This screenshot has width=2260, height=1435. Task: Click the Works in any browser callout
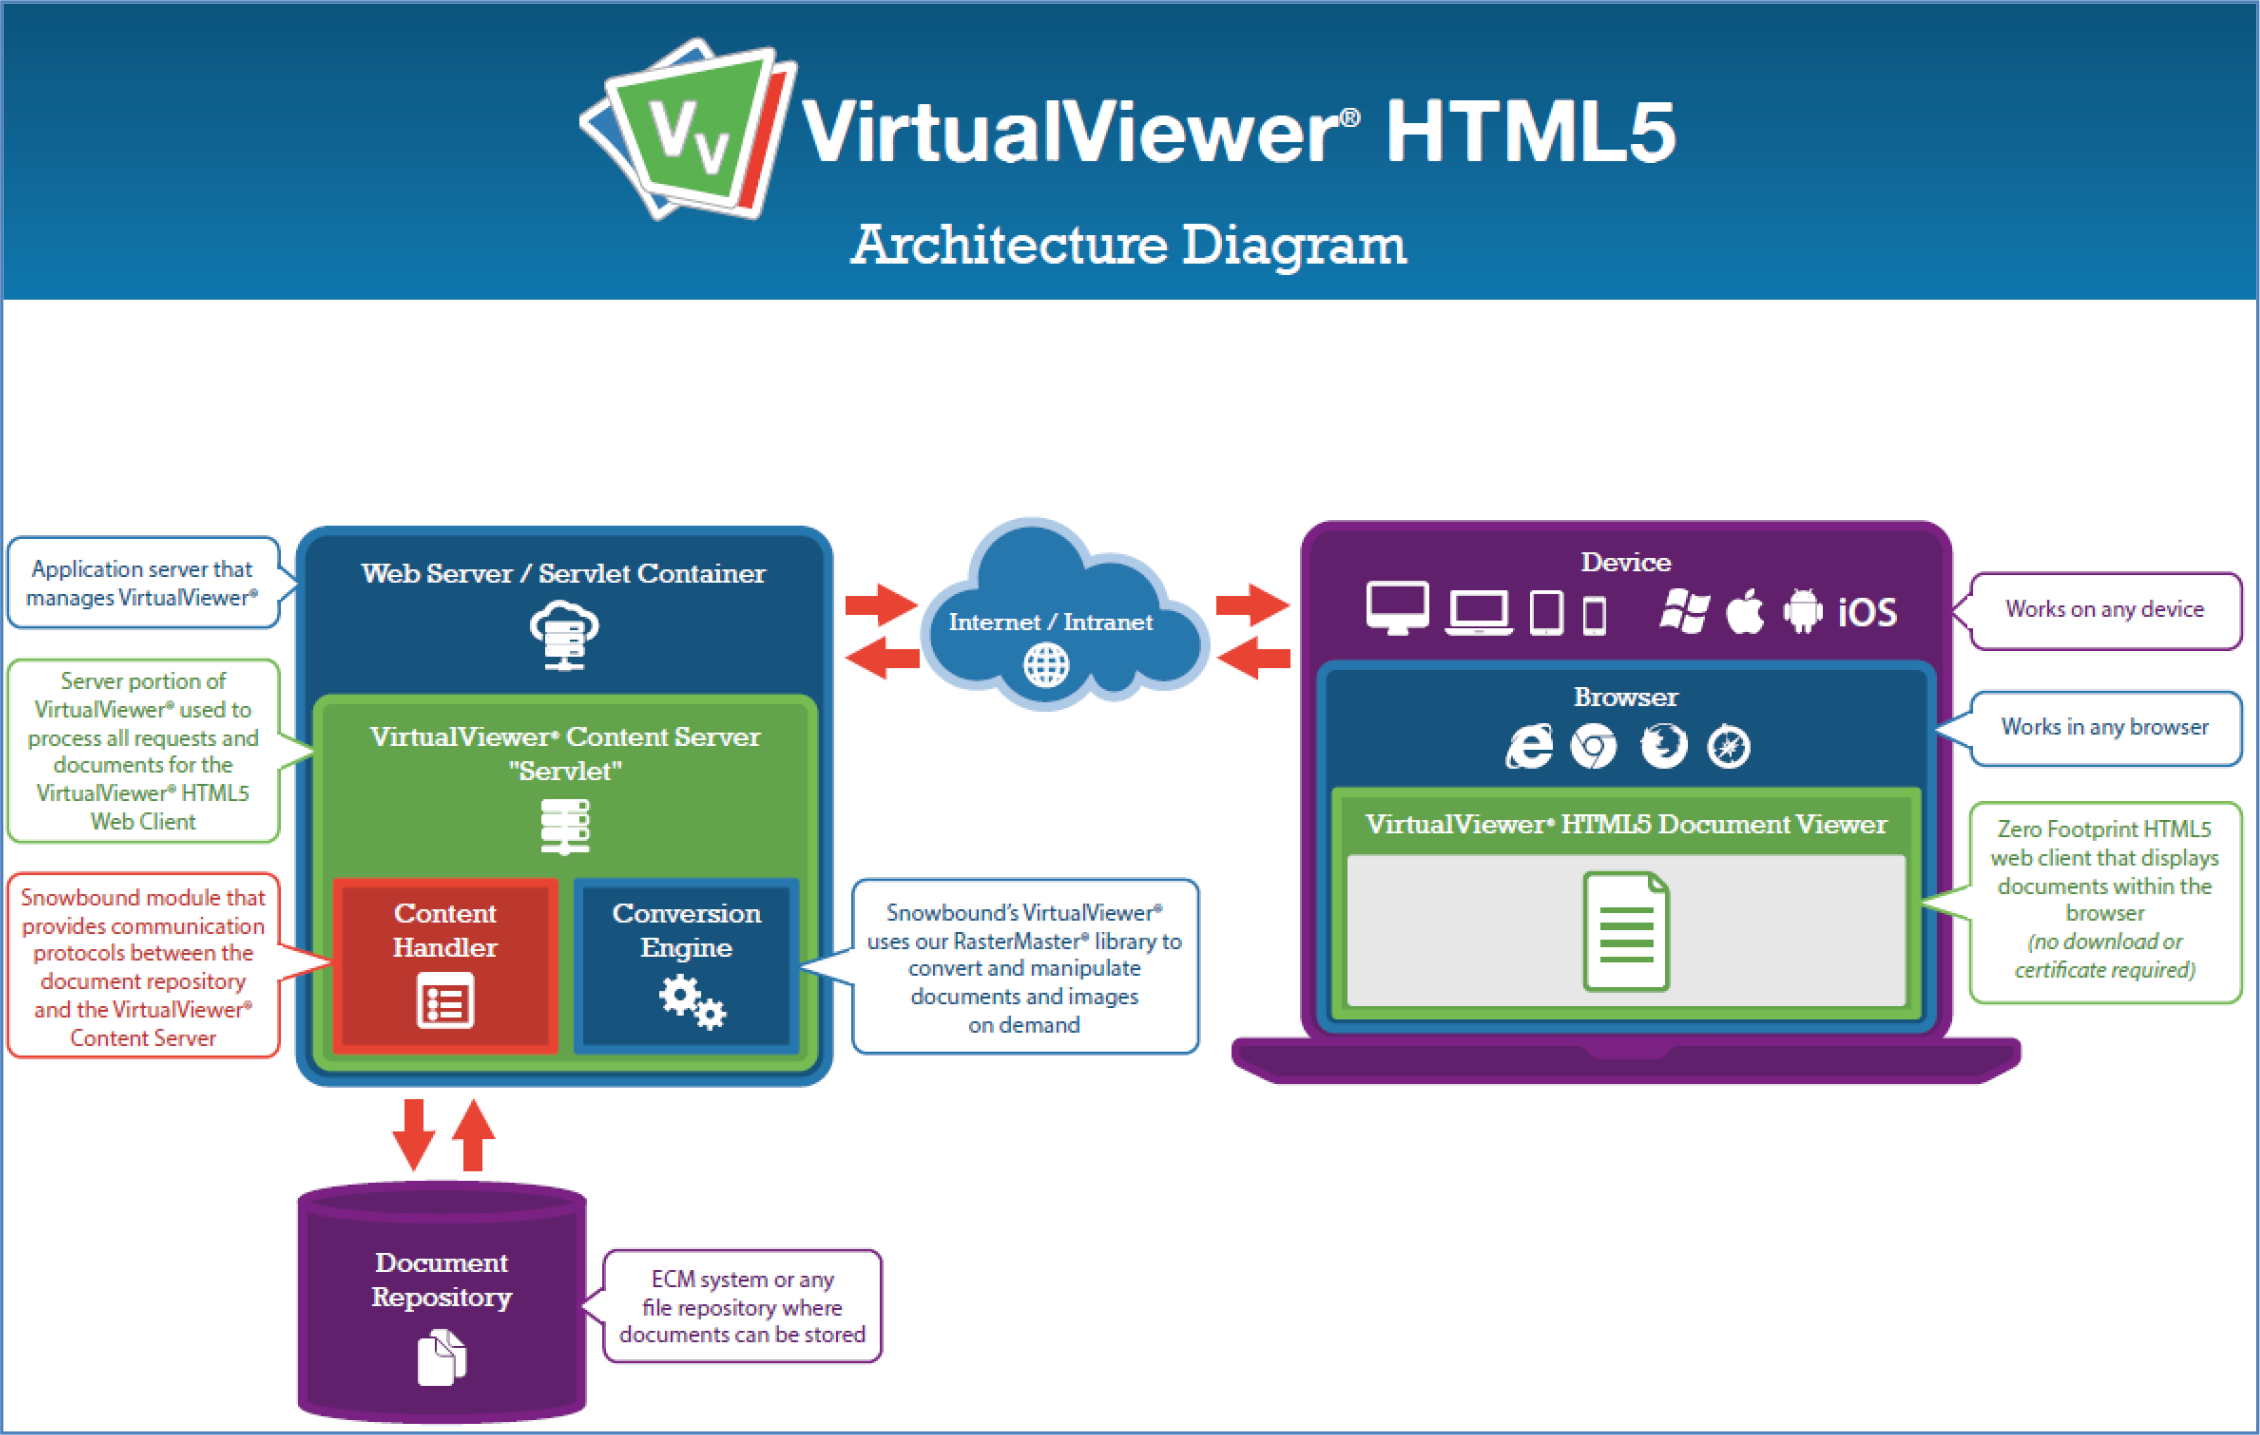(x=2105, y=727)
